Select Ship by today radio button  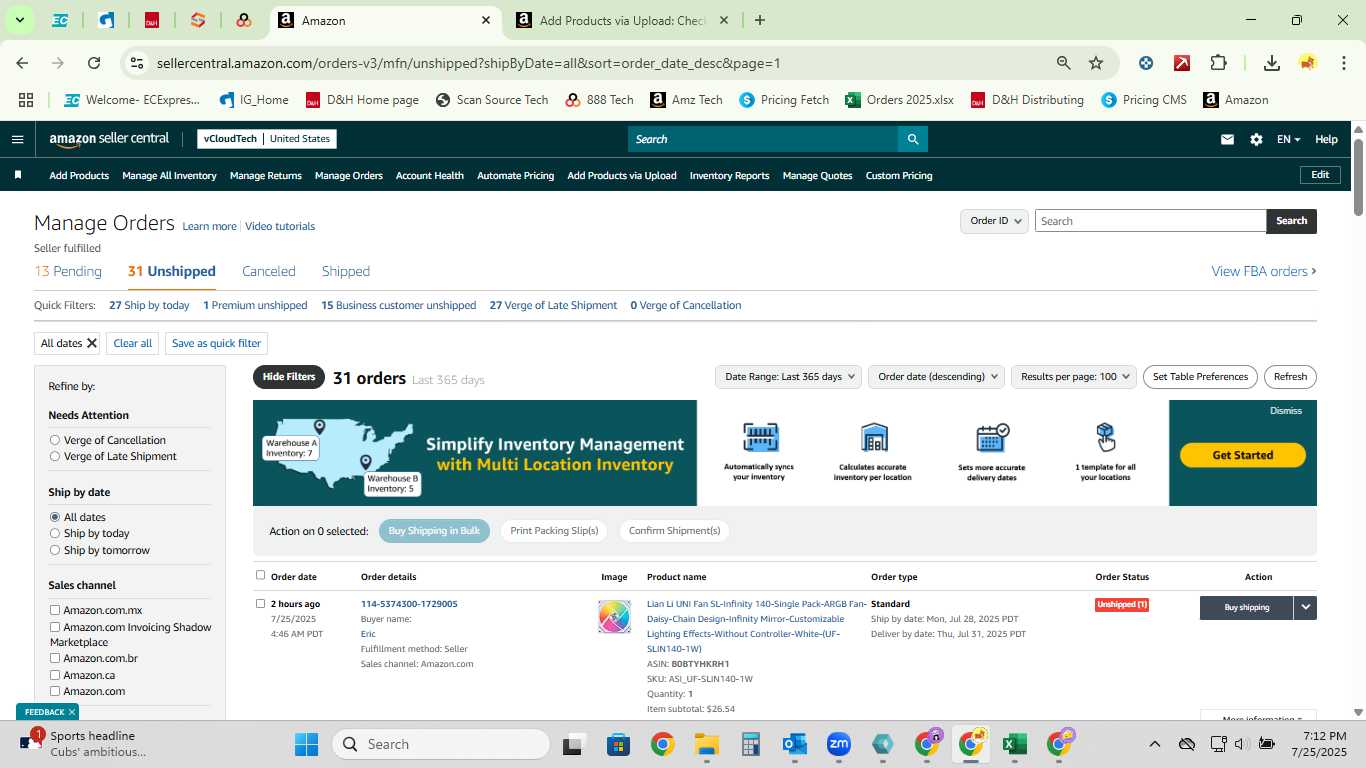pos(55,533)
